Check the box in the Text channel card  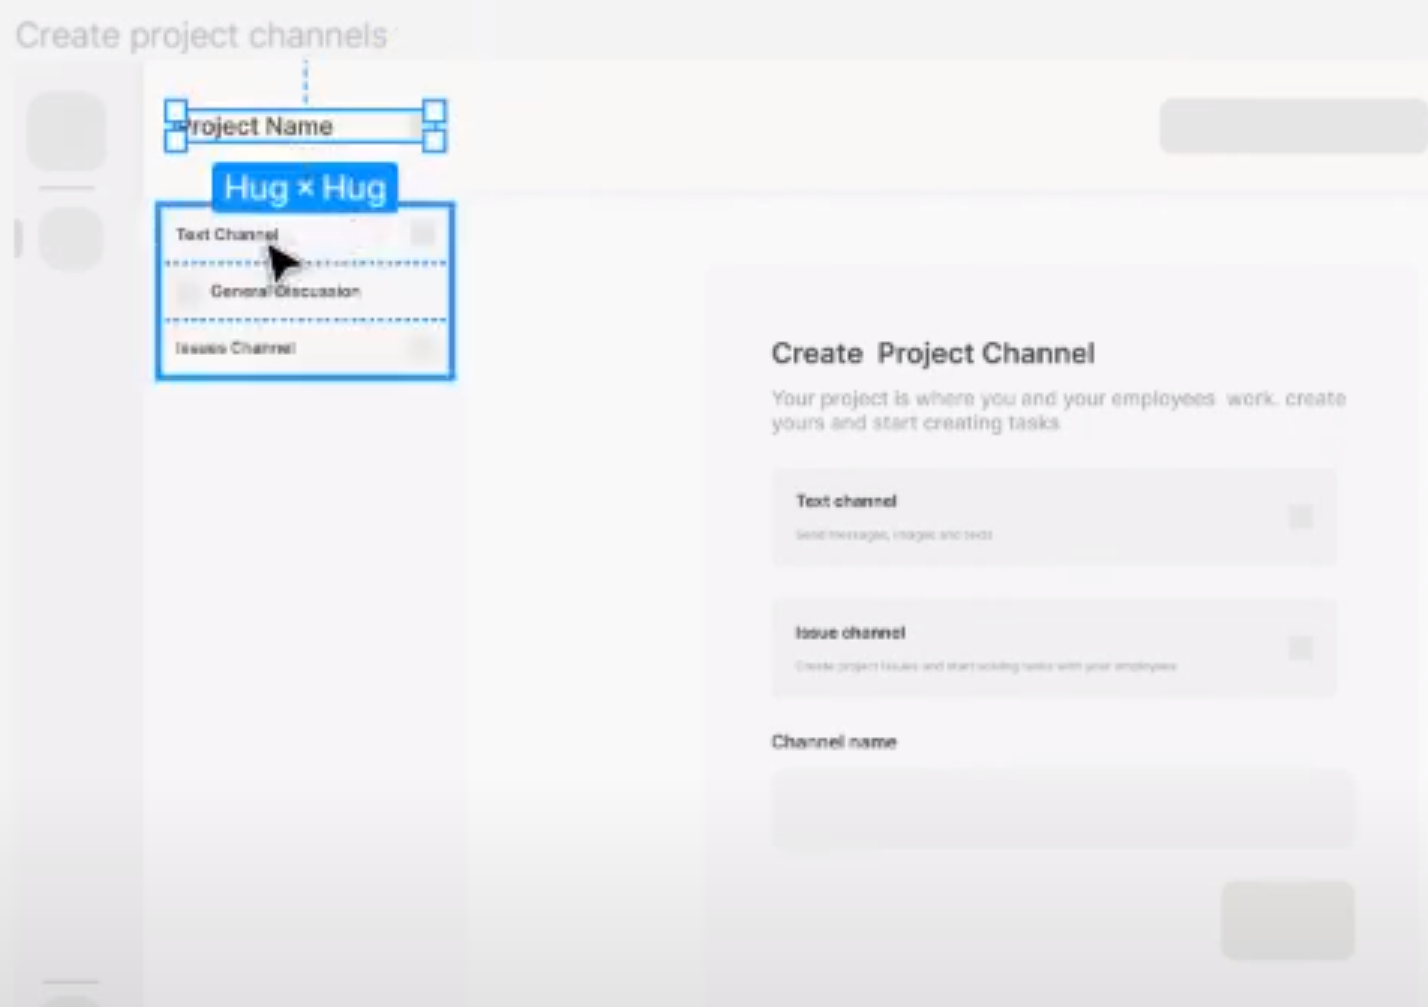click(1301, 517)
